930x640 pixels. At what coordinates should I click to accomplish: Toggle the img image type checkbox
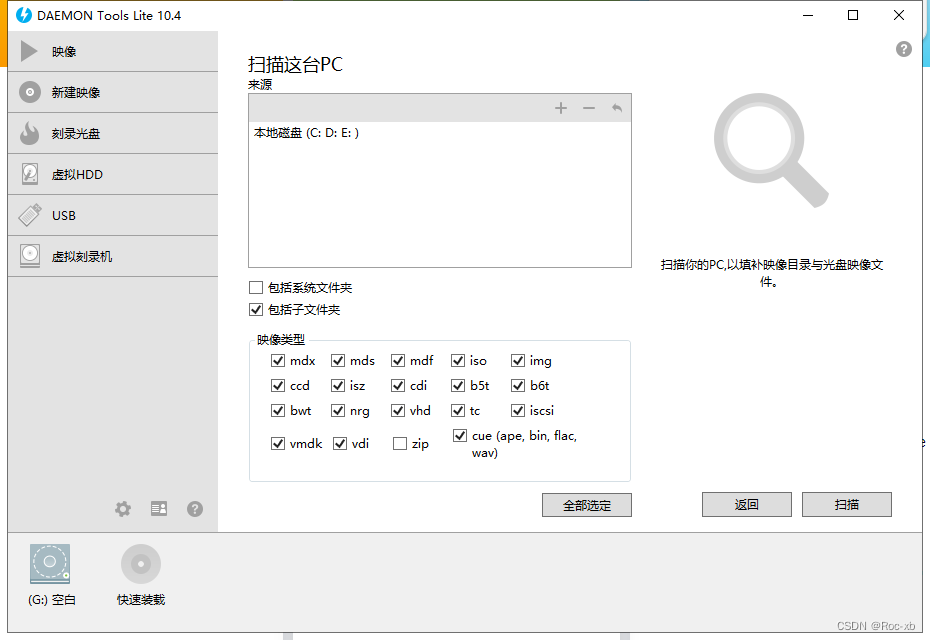[x=518, y=361]
